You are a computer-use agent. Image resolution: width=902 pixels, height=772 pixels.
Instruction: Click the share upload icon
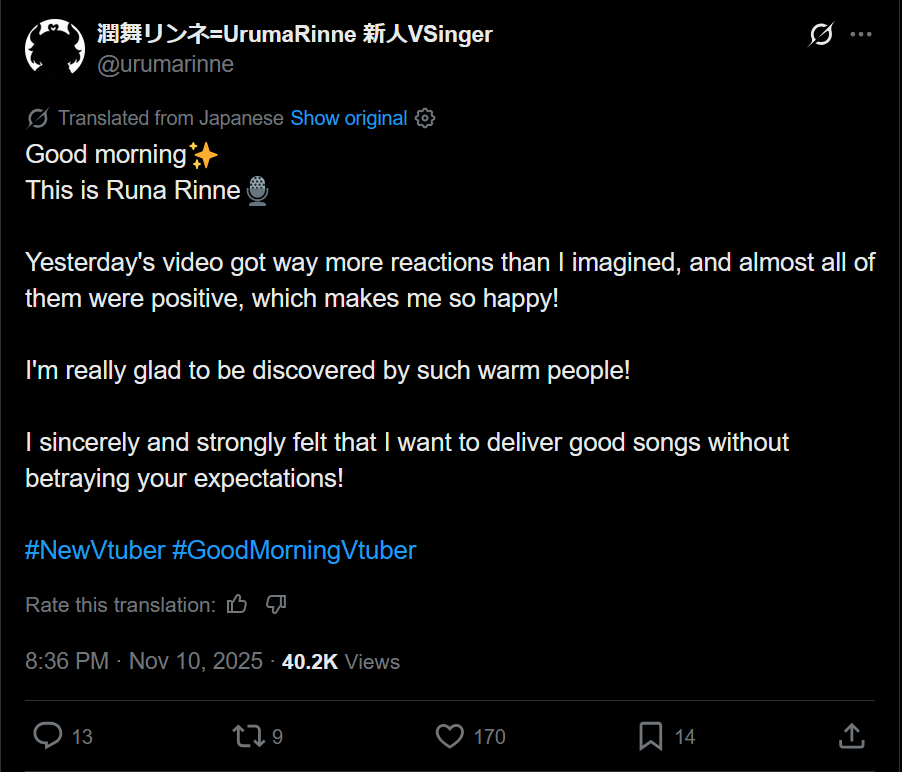851,737
